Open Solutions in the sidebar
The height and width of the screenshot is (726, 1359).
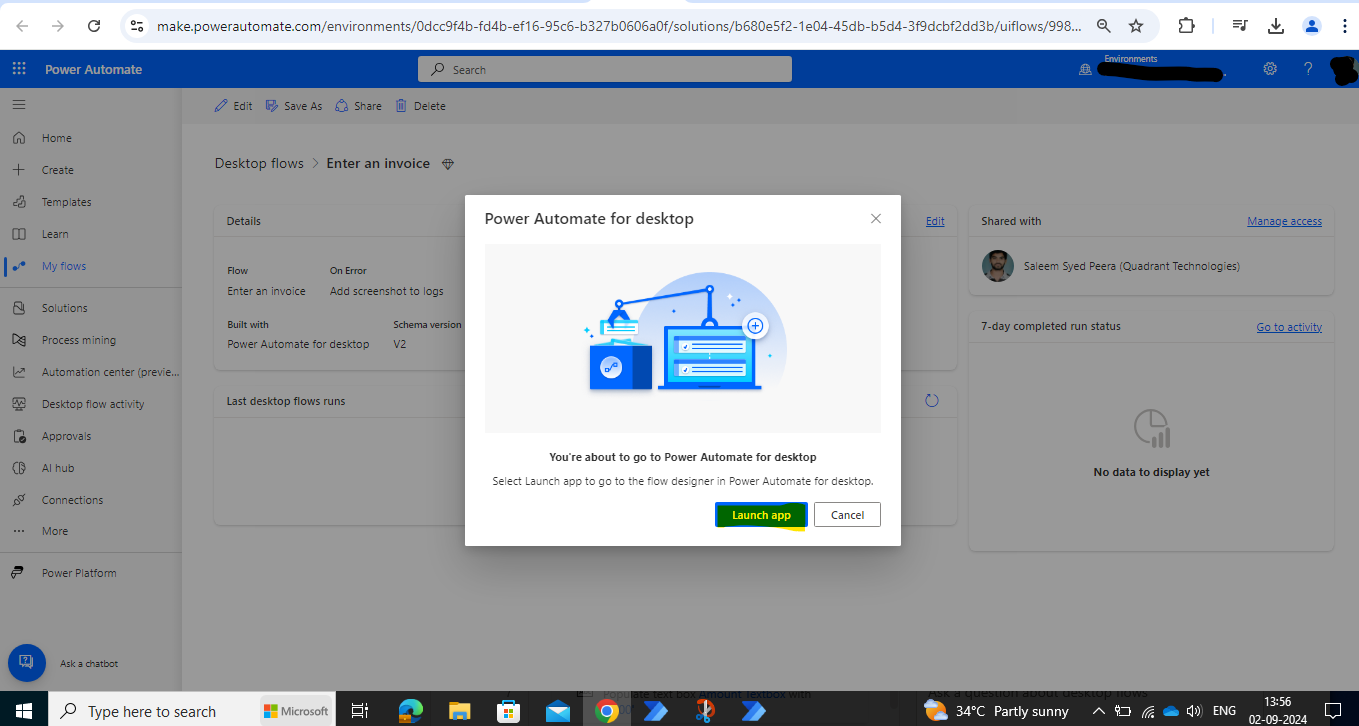[x=64, y=308]
